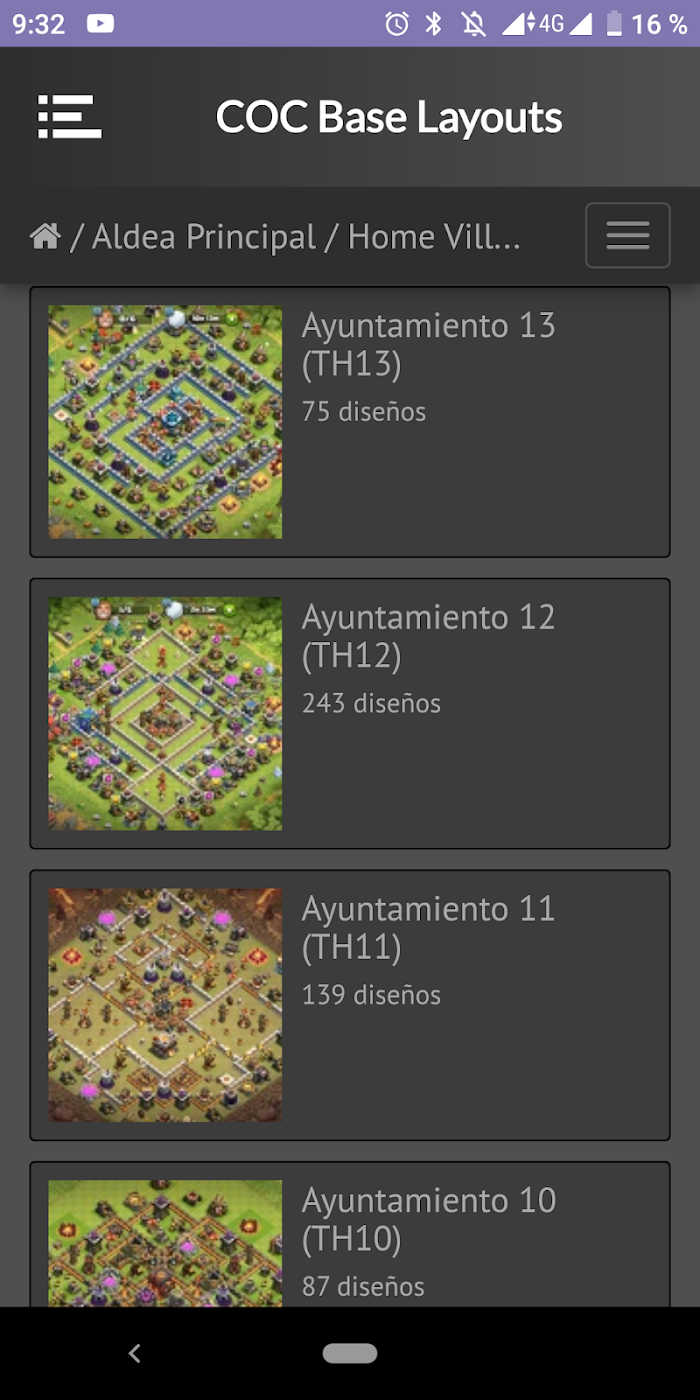Open Home Vill... breadcrumb item
700x1400 pixels.
434,237
